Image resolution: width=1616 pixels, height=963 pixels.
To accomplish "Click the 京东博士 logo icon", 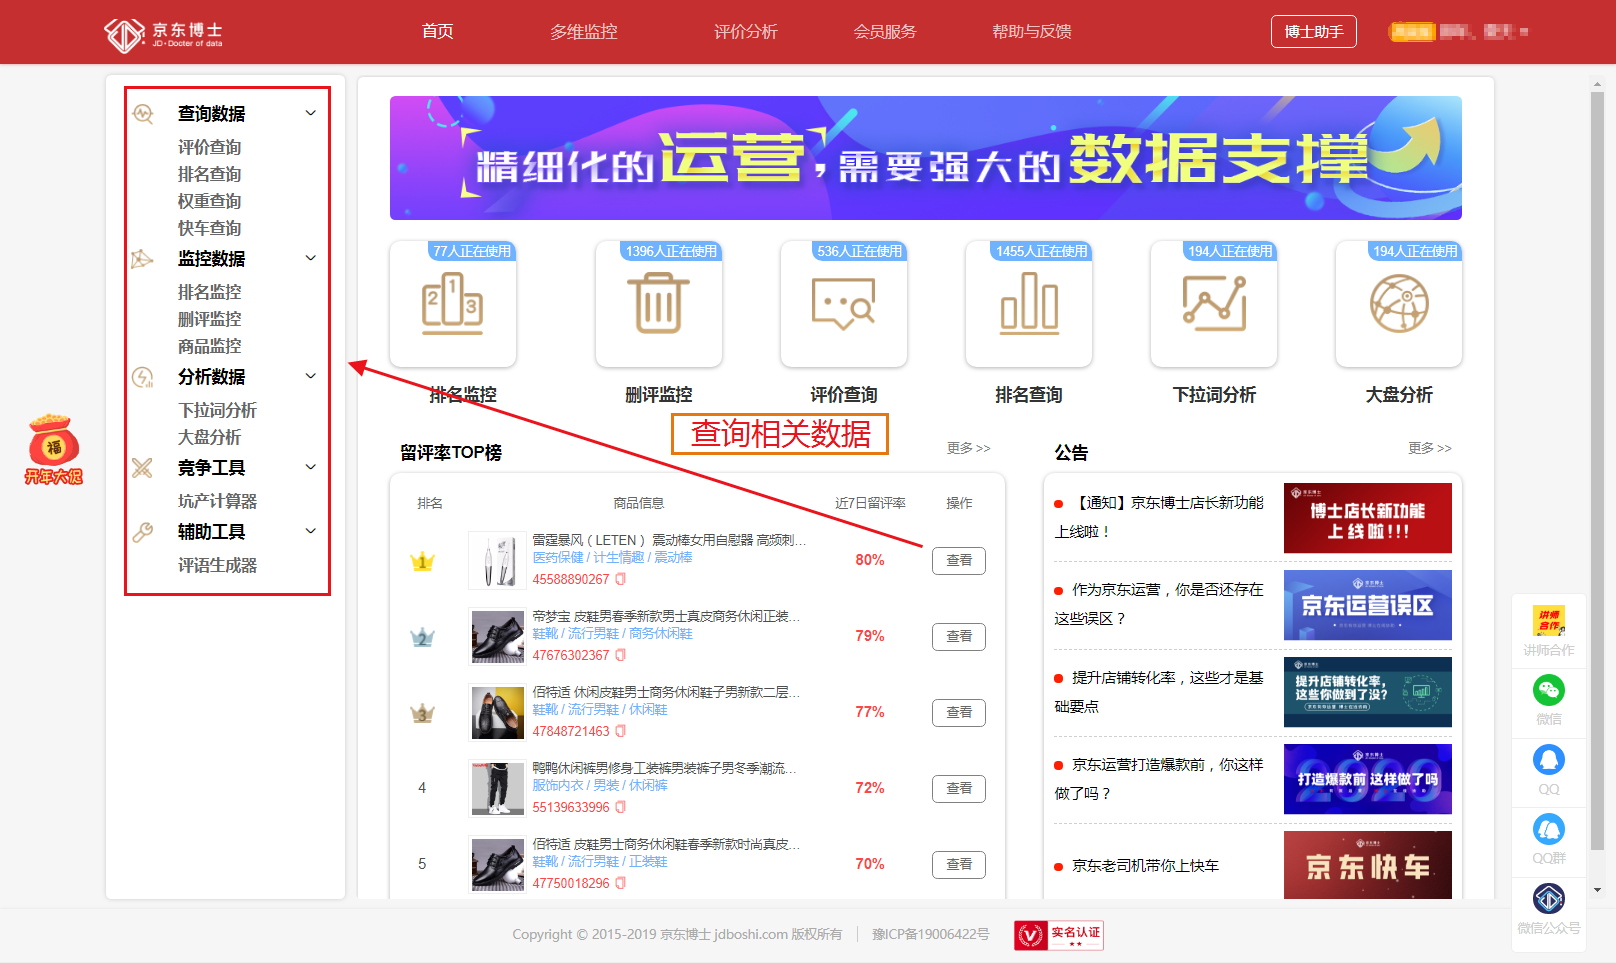I will pyautogui.click(x=124, y=35).
